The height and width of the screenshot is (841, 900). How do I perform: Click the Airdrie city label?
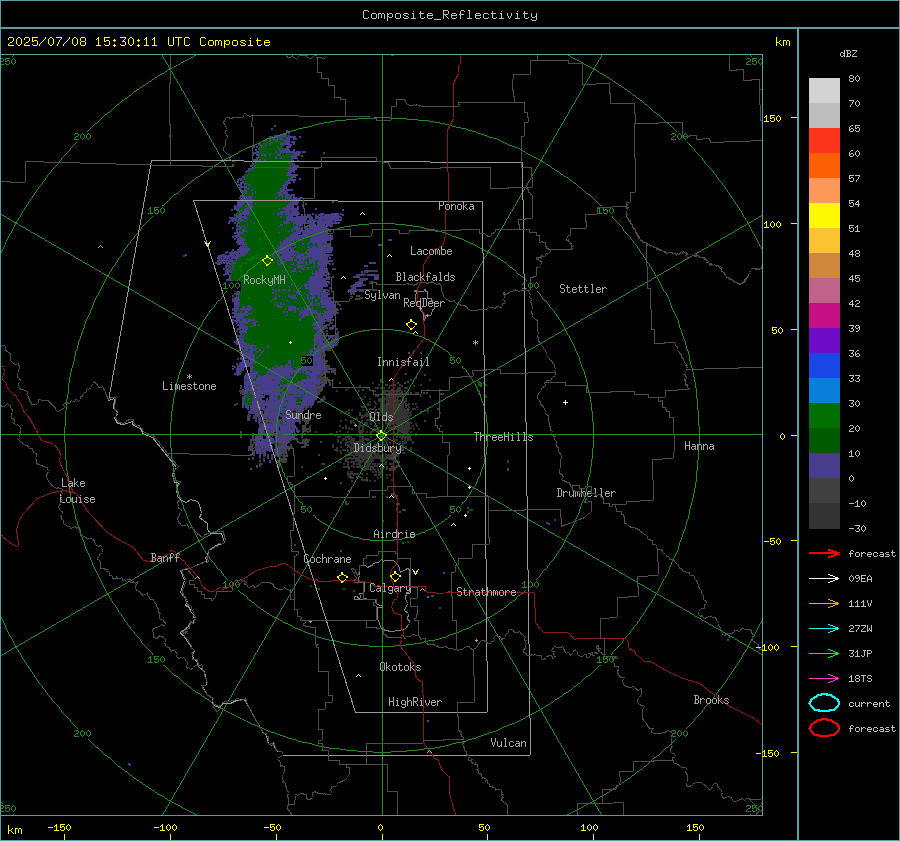click(394, 534)
